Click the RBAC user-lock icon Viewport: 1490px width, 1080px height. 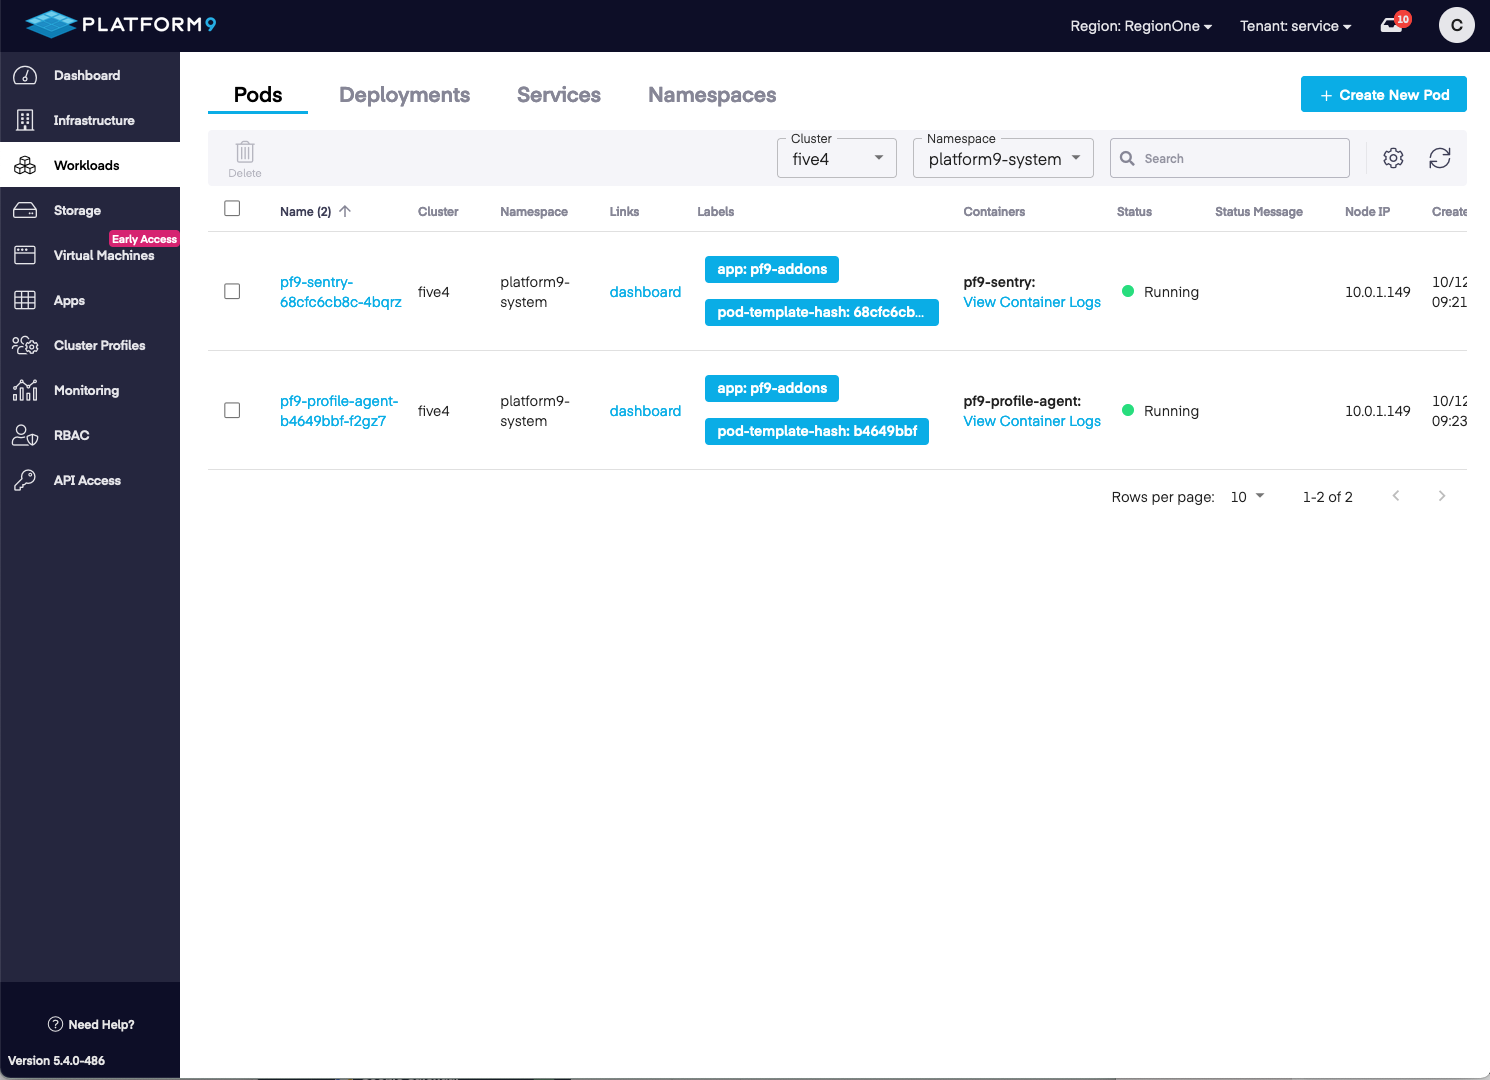click(x=25, y=435)
